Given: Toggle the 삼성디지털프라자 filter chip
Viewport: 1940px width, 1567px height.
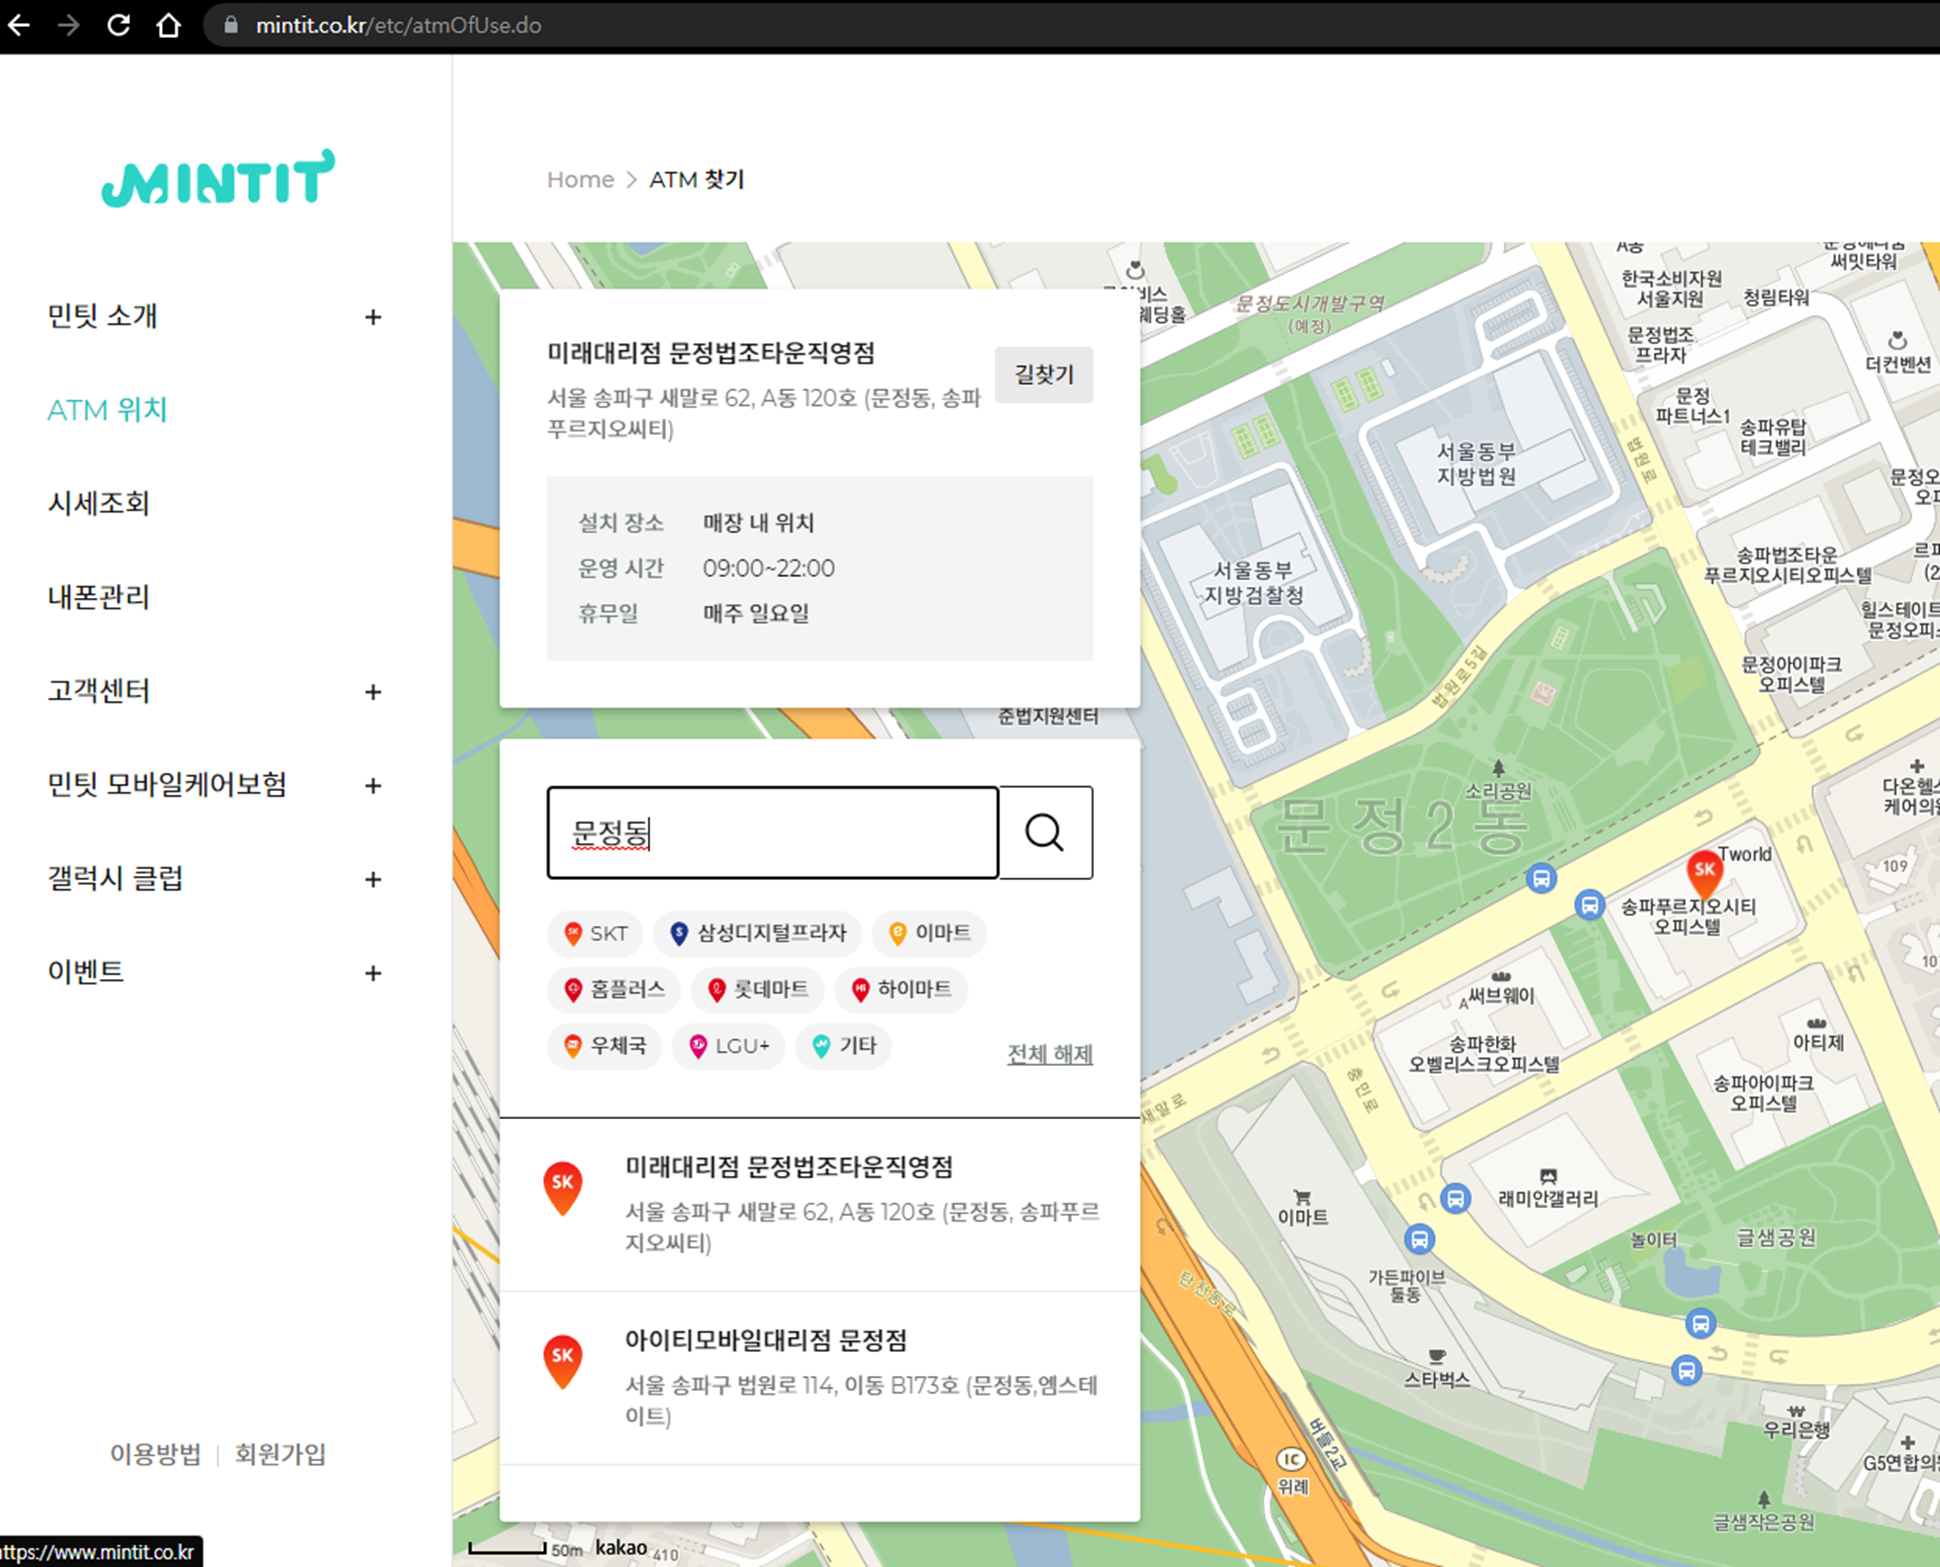Looking at the screenshot, I should click(758, 933).
